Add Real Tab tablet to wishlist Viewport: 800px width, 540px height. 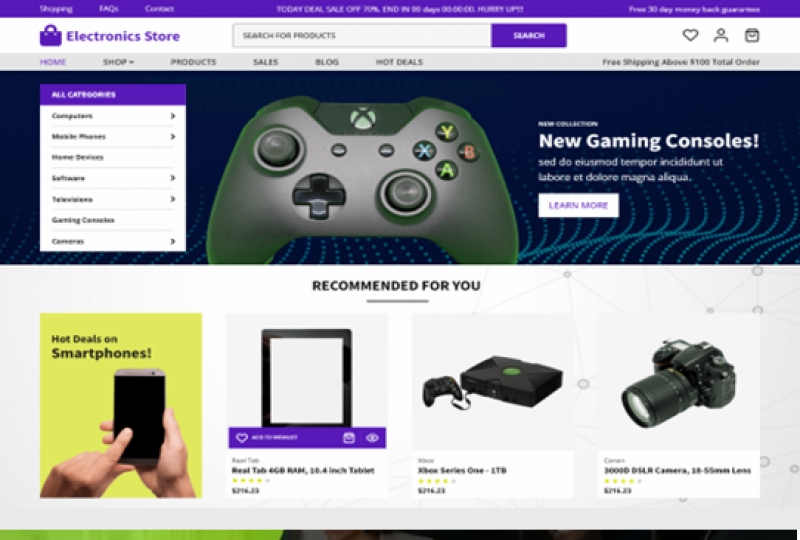[266, 437]
